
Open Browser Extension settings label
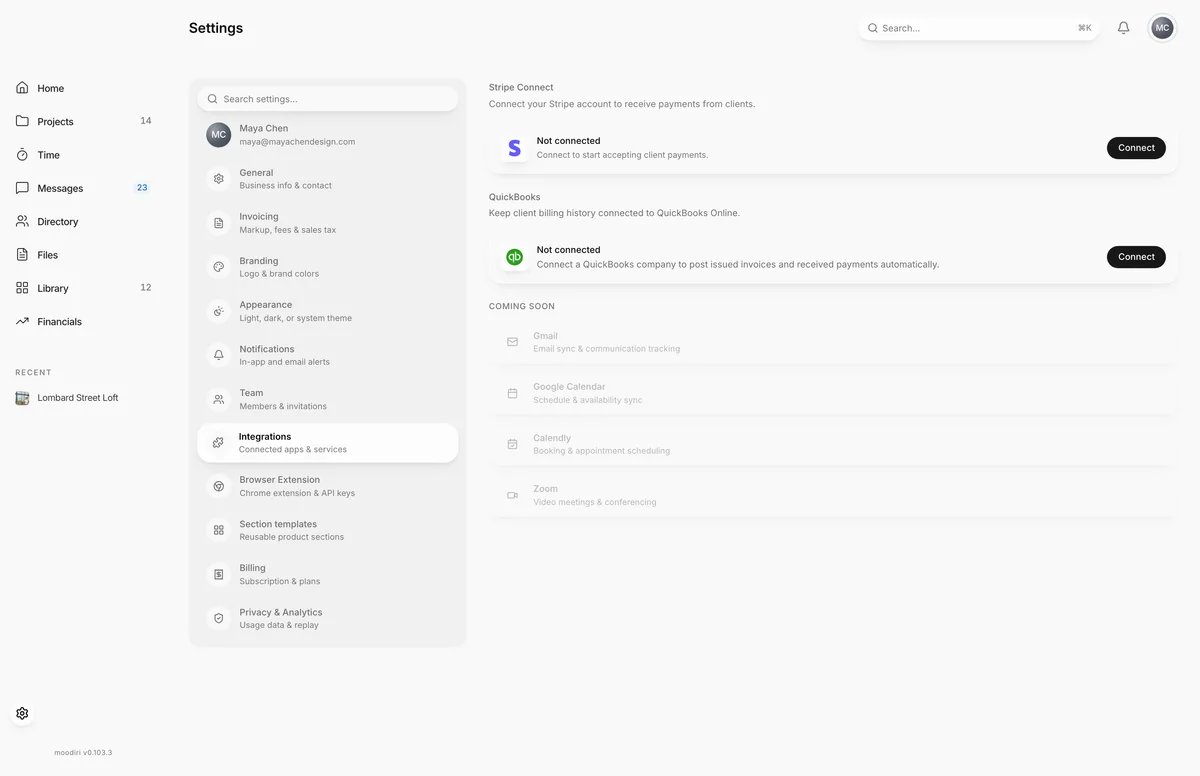pyautogui.click(x=279, y=480)
